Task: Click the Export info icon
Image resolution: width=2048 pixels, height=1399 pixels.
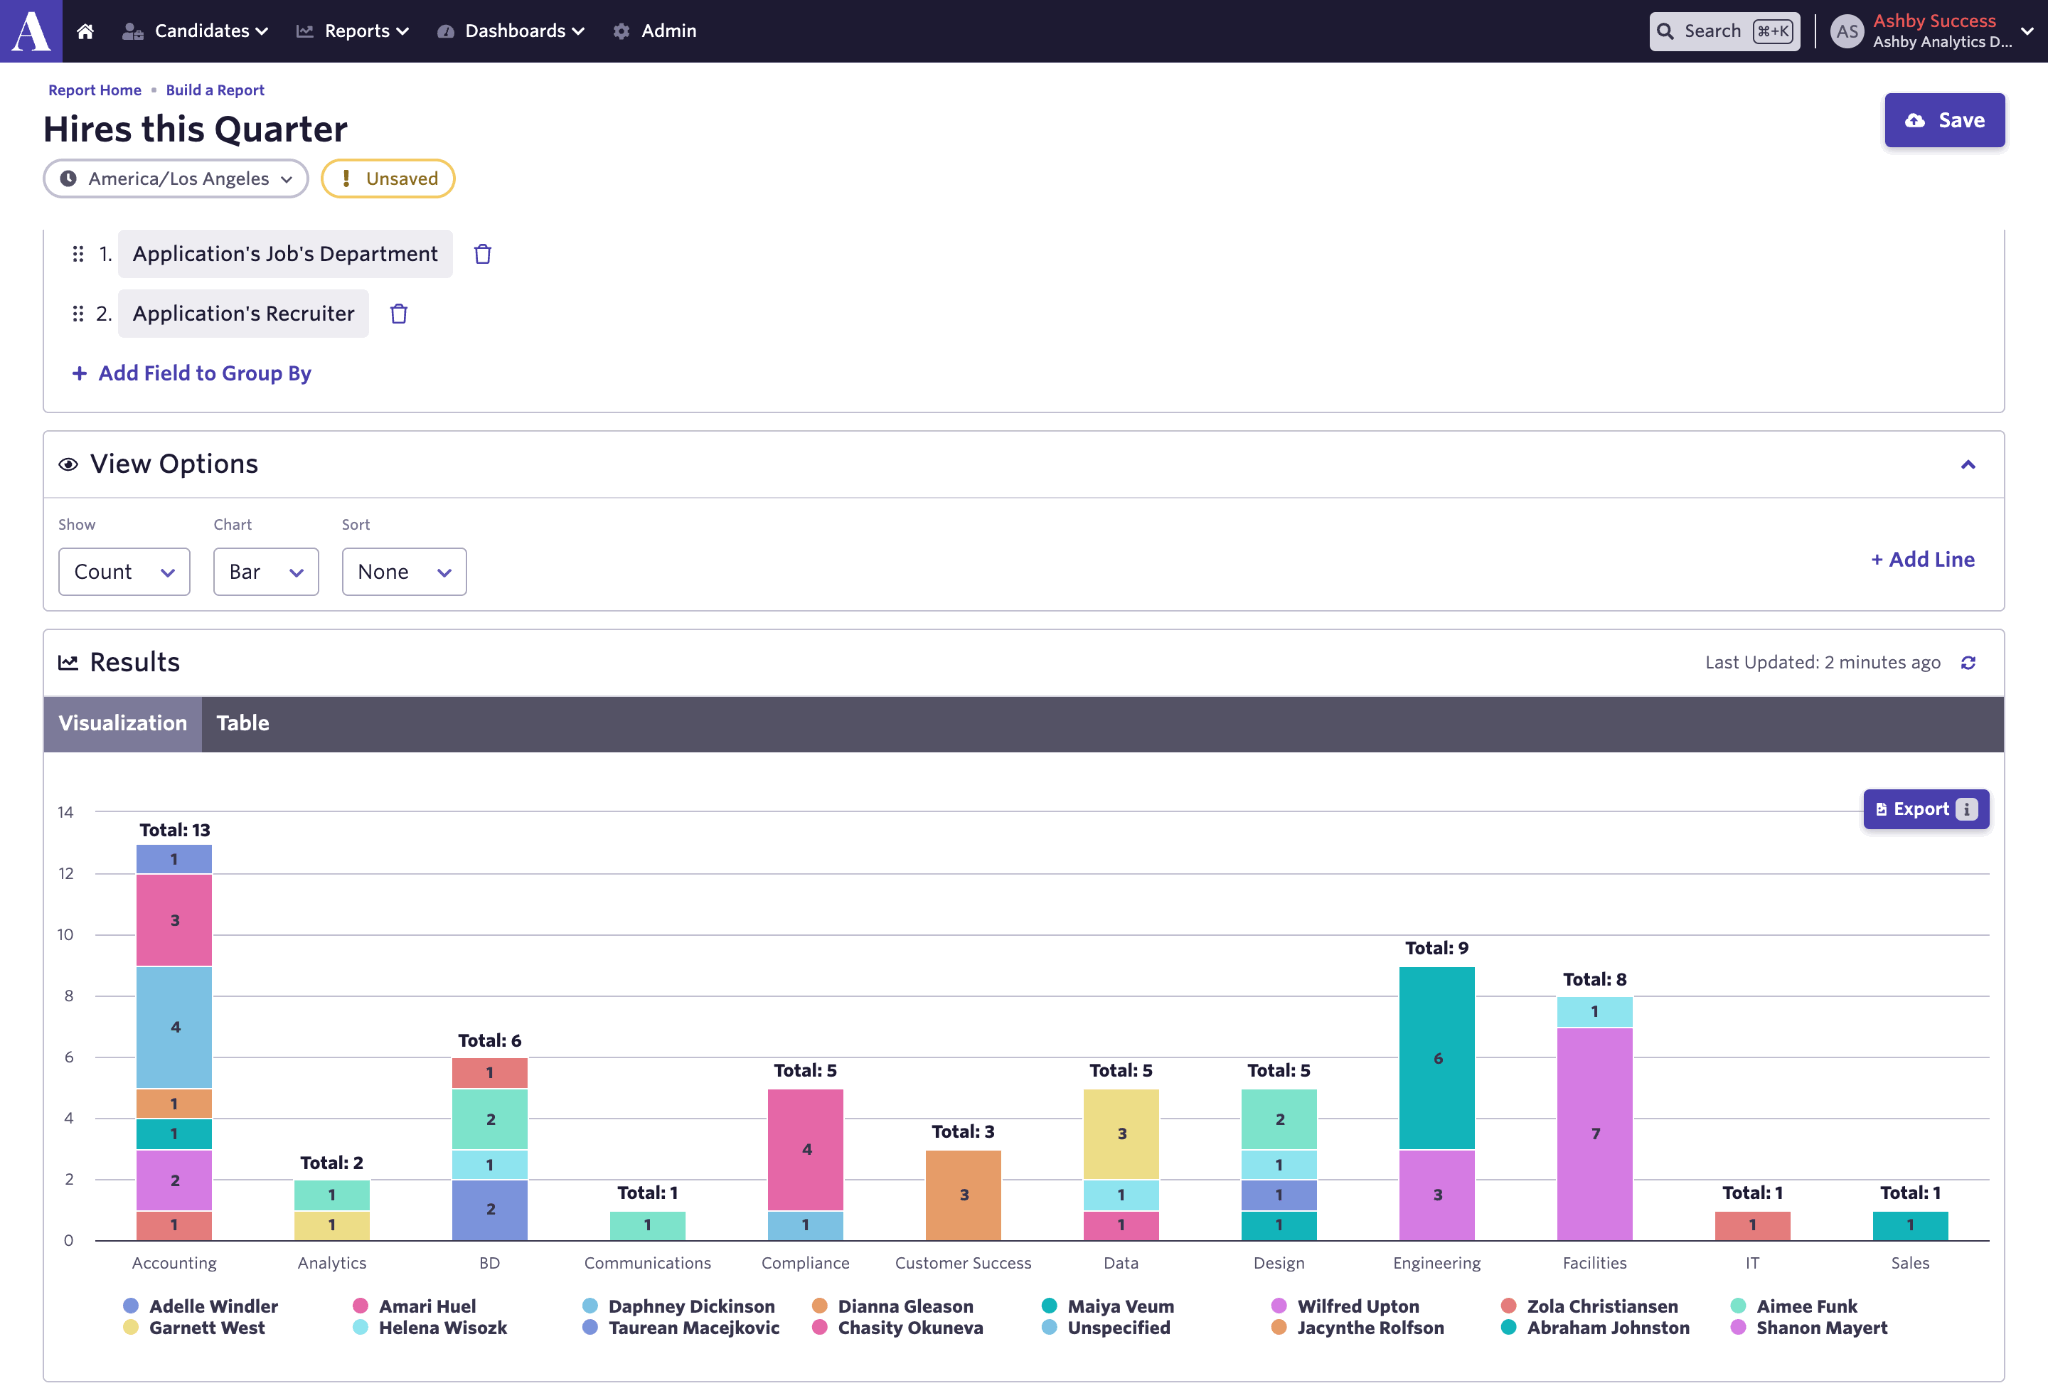Action: 1966,809
